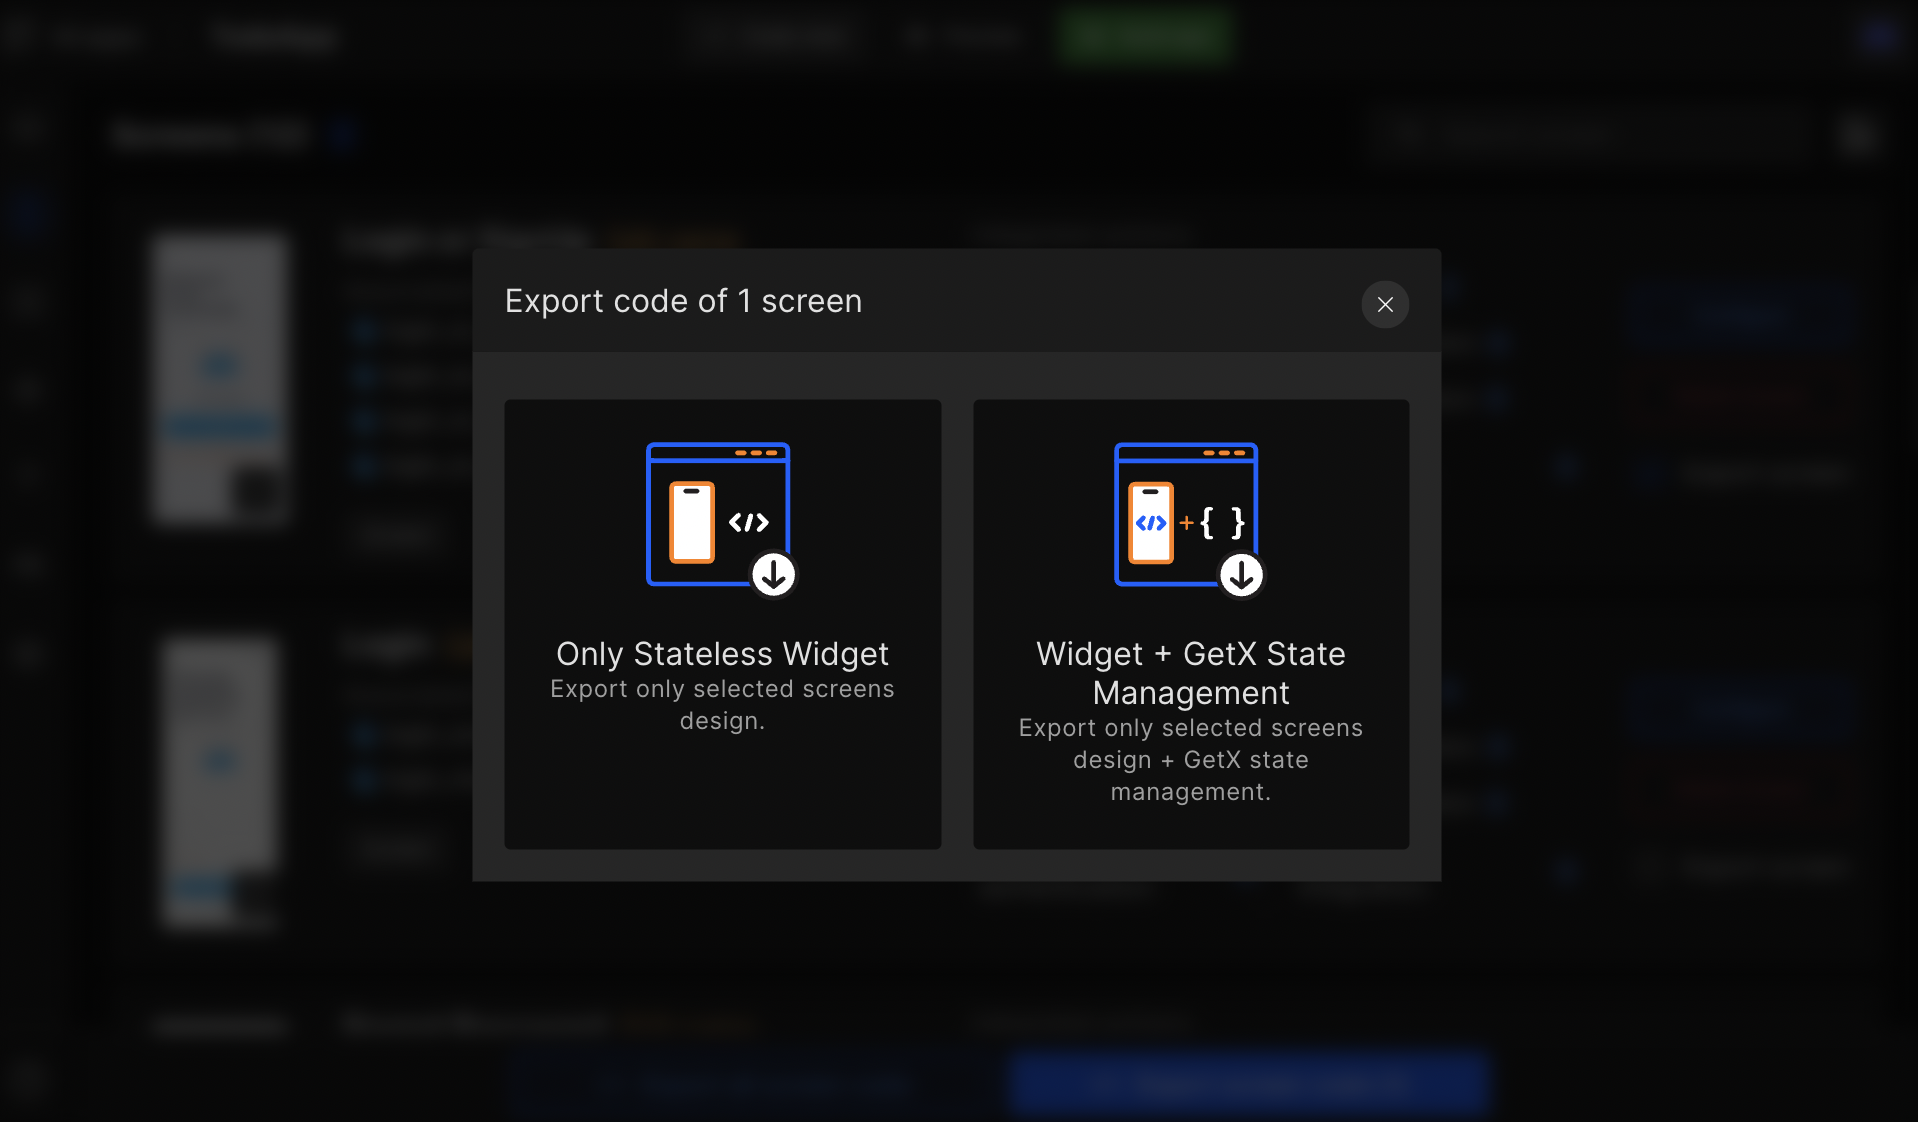Screen dimensions: 1918x1122
Task: Close the Export code dialog
Action: click(1385, 304)
